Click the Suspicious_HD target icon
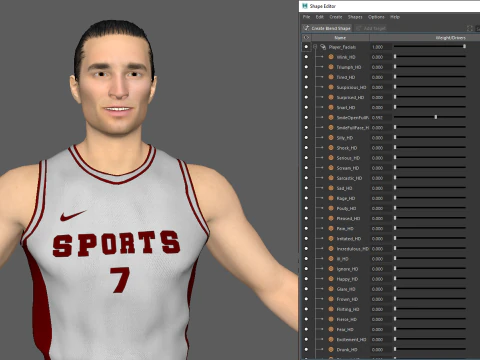The image size is (480, 360). click(x=331, y=87)
